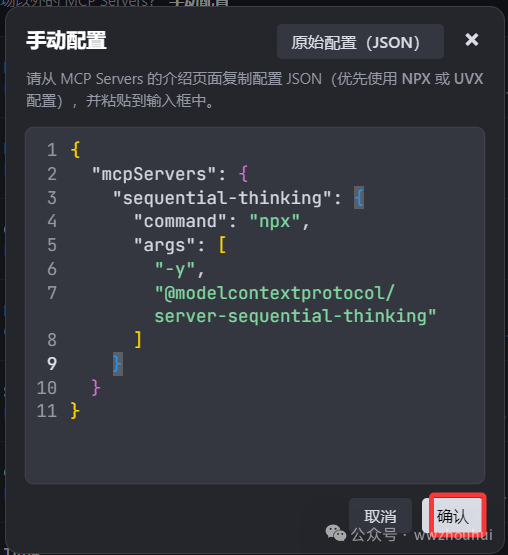Click the wrapped server-sequential-thinking text
This screenshot has height=555, width=508.
pyautogui.click(x=295, y=316)
